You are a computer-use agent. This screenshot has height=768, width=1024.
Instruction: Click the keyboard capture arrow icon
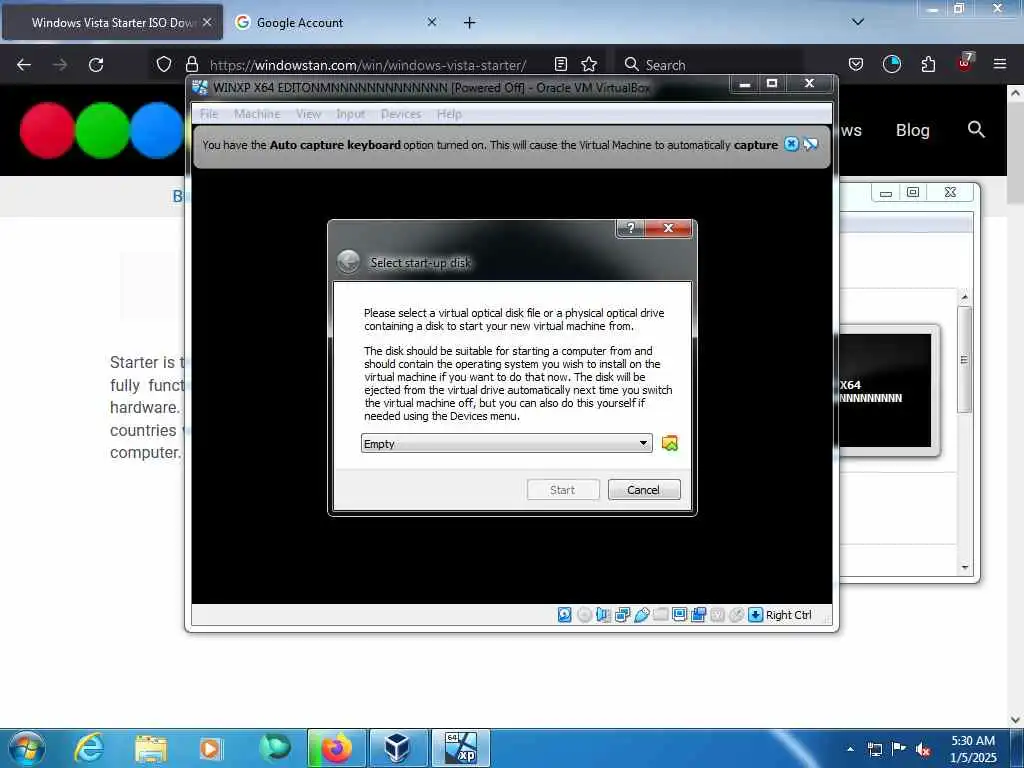pos(755,615)
